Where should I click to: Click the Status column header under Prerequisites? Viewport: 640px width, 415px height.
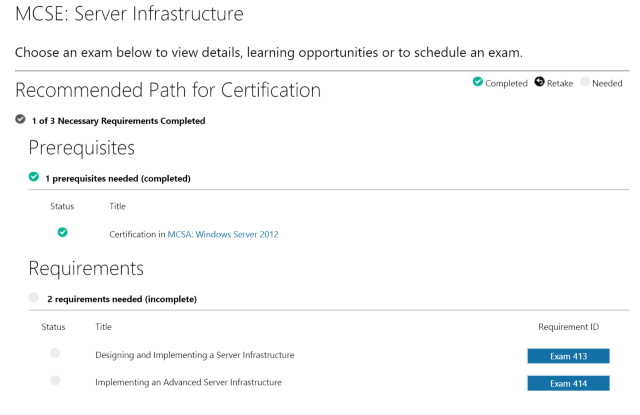click(x=62, y=206)
